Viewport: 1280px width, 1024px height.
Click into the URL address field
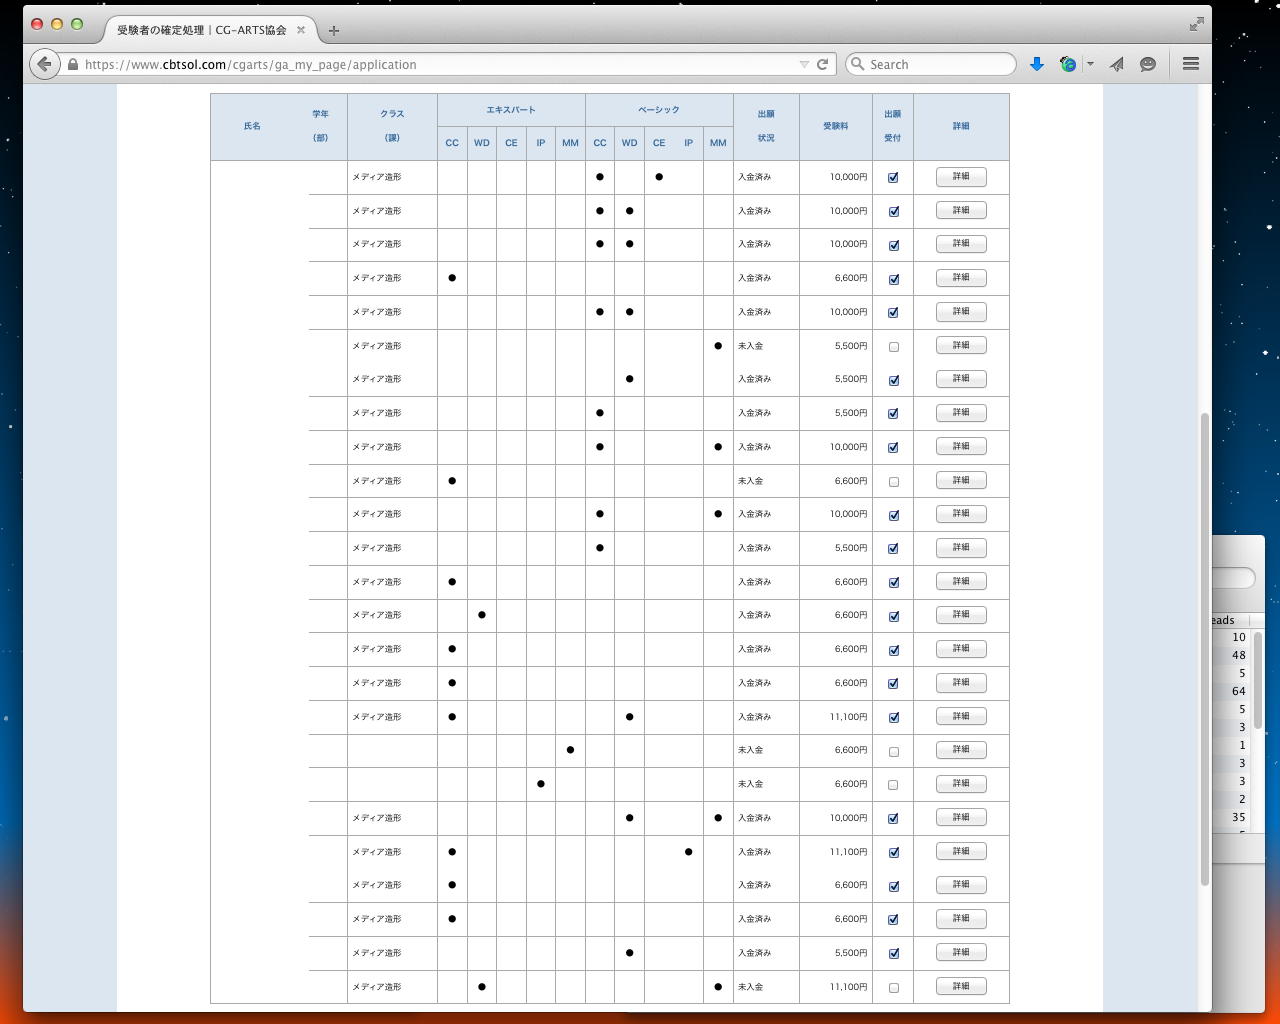[x=440, y=65]
